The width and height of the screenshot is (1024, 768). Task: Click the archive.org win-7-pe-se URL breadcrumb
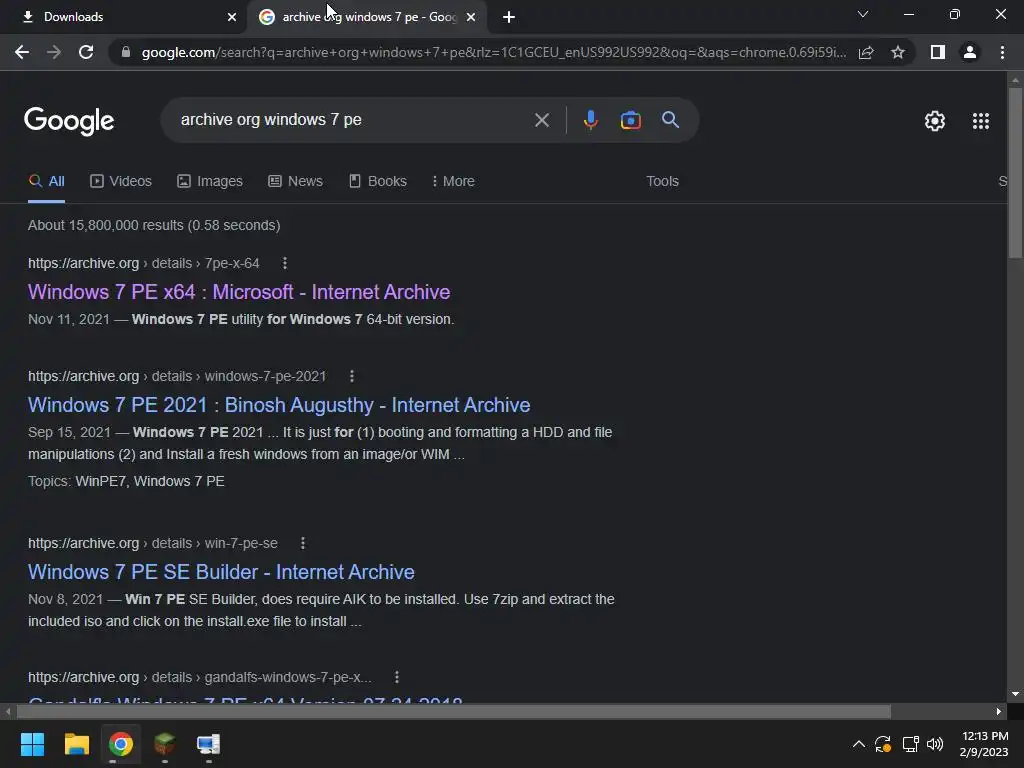click(x=153, y=543)
